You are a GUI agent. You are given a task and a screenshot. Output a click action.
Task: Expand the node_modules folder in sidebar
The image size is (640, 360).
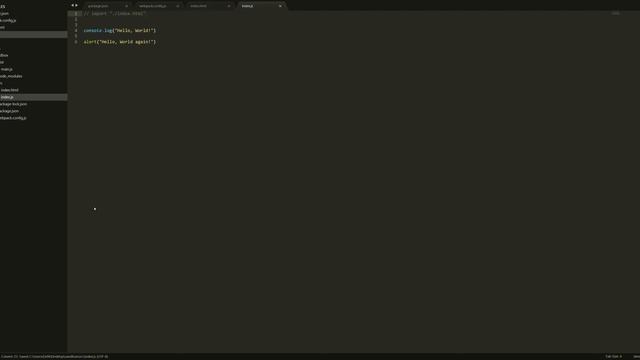pyautogui.click(x=11, y=76)
